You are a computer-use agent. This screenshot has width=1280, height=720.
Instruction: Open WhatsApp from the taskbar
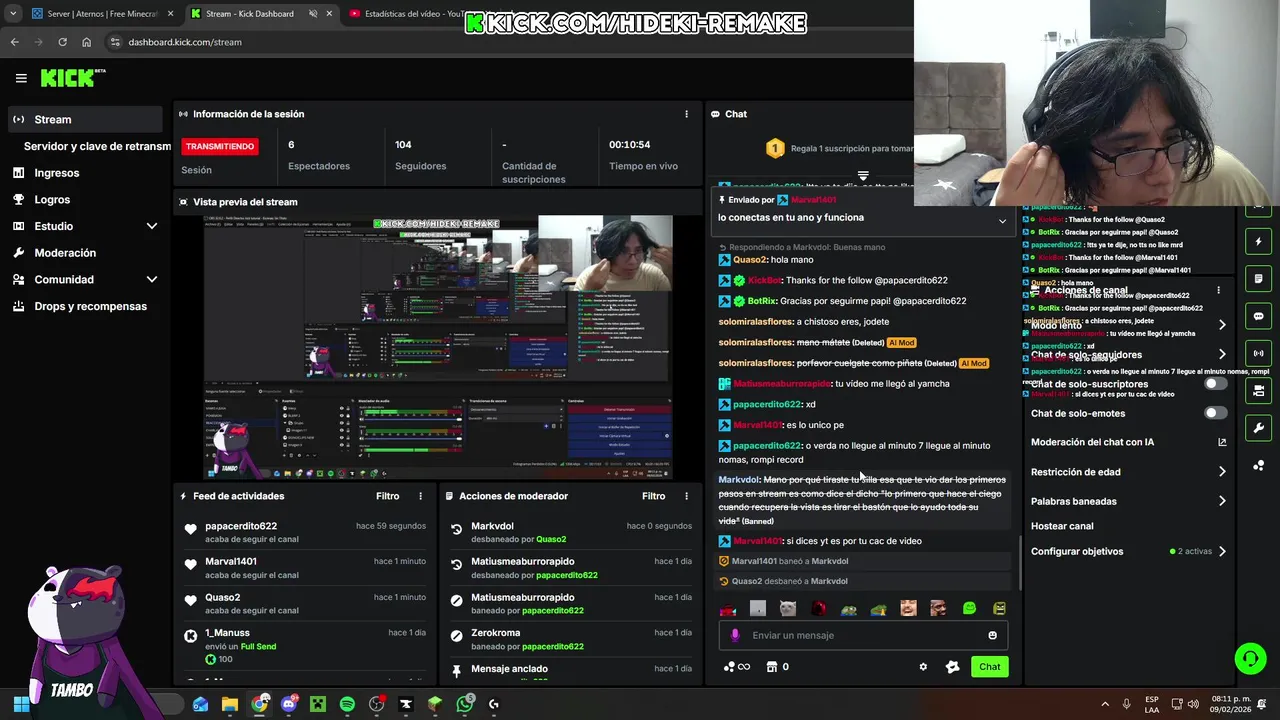465,704
